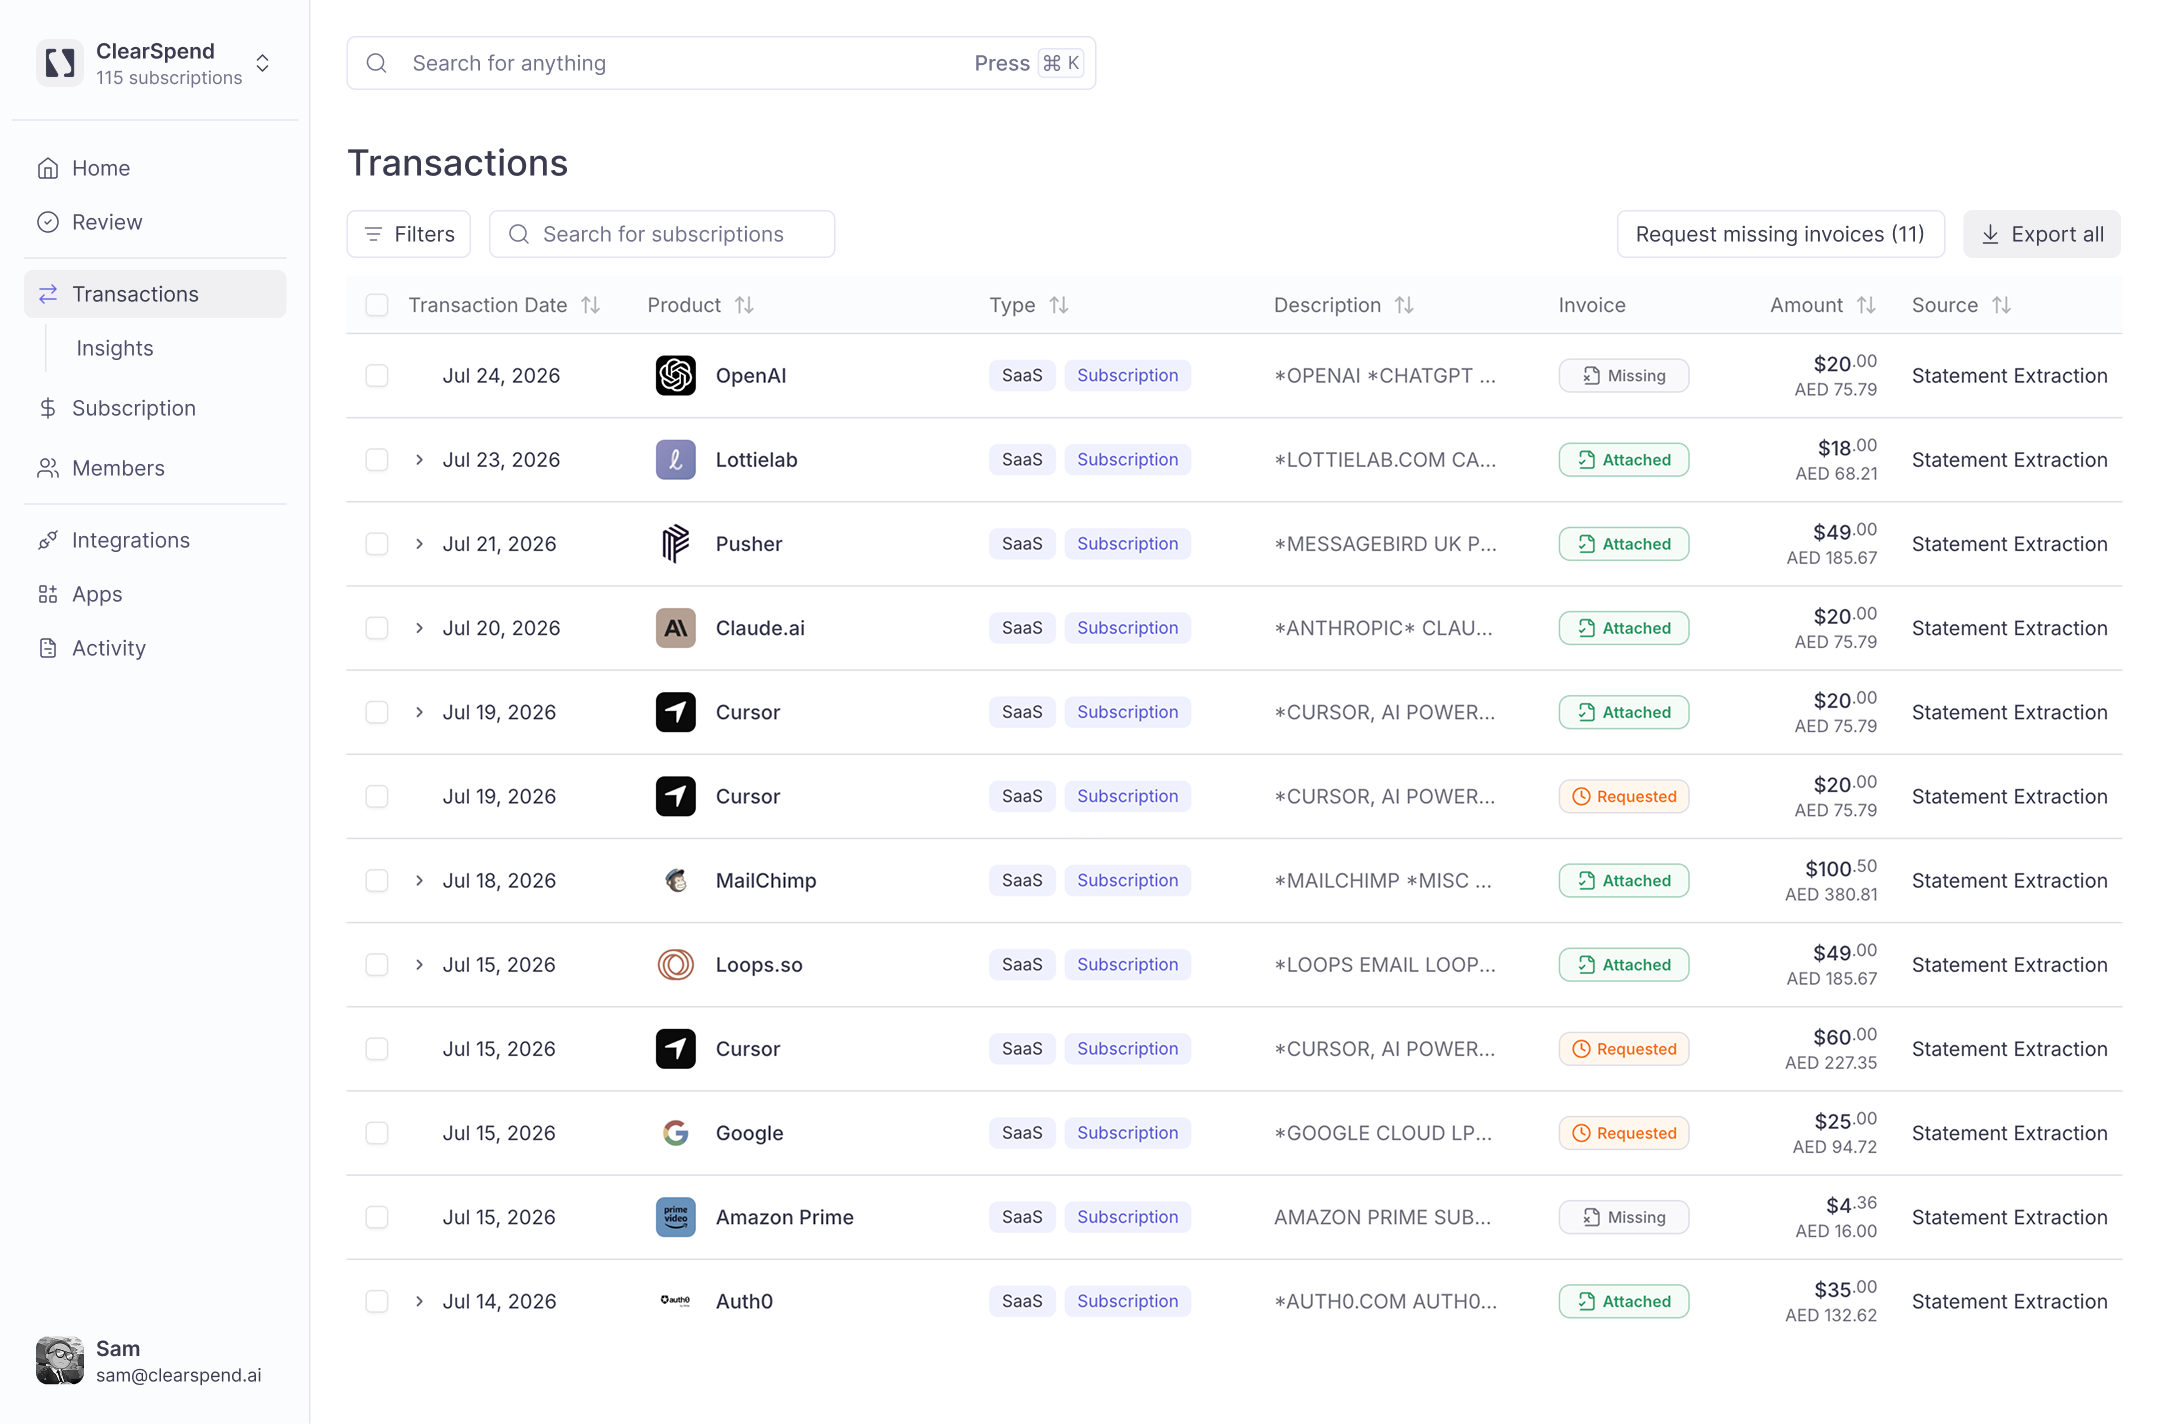Click sam@clearspend.ai account email
The height and width of the screenshot is (1424, 2160).
[x=179, y=1375]
